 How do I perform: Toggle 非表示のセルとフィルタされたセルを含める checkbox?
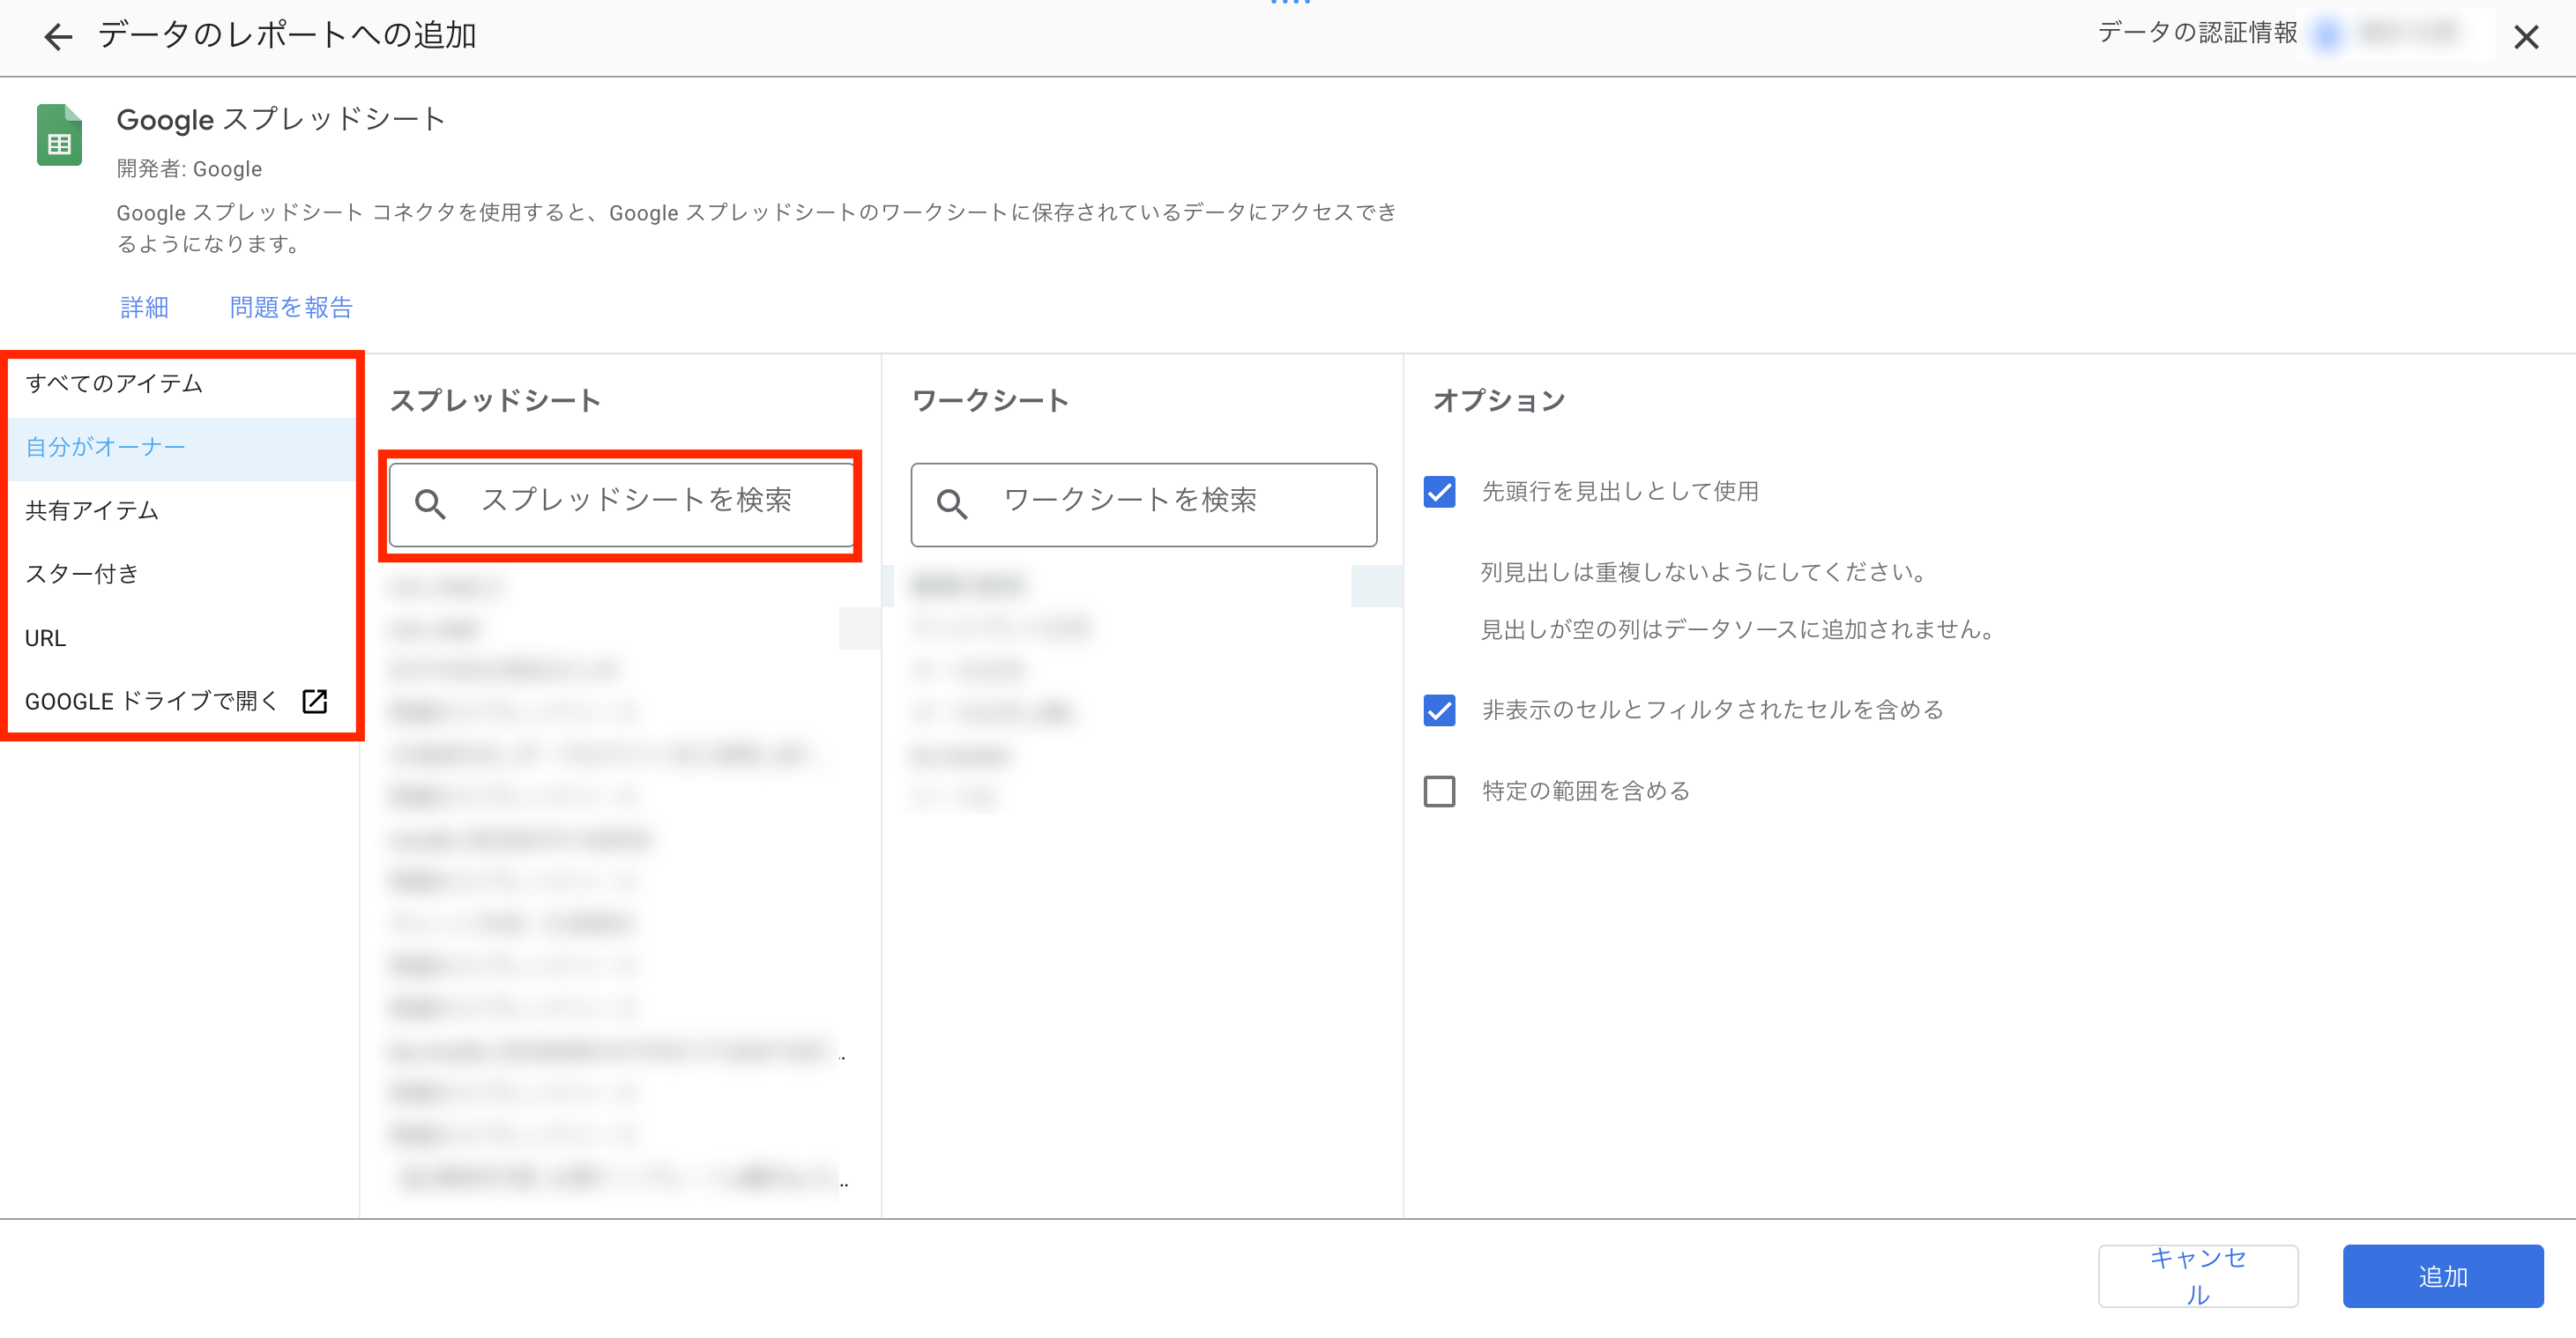pos(1439,710)
